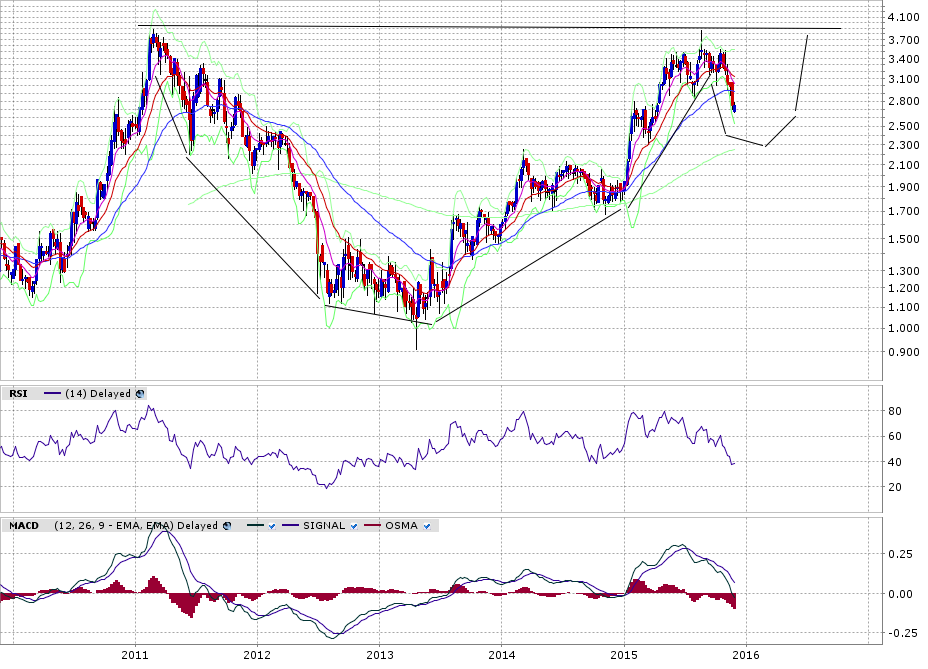Click the 2015 label on the time axis
This screenshot has height=669, width=928.
tap(624, 655)
